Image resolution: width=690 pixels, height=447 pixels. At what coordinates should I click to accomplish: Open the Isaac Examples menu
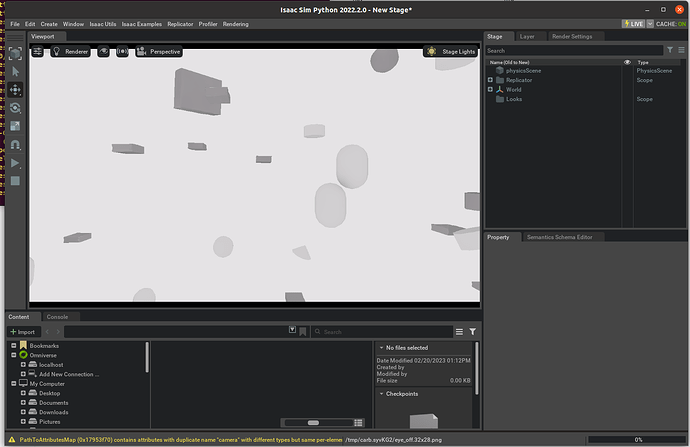(142, 24)
